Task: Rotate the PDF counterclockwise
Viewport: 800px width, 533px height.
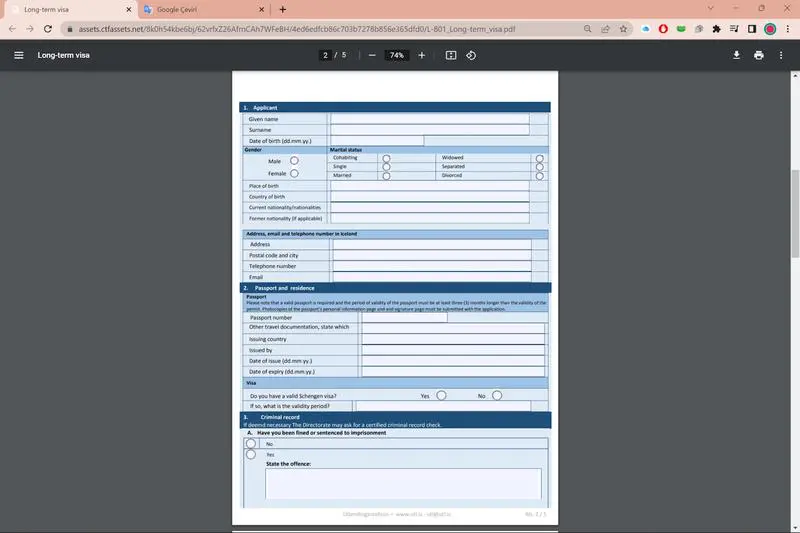Action: (471, 55)
